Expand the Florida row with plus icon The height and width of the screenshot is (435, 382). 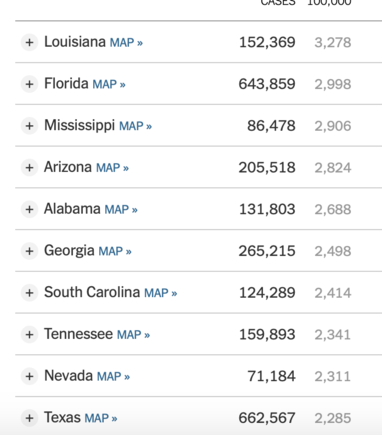(x=29, y=84)
